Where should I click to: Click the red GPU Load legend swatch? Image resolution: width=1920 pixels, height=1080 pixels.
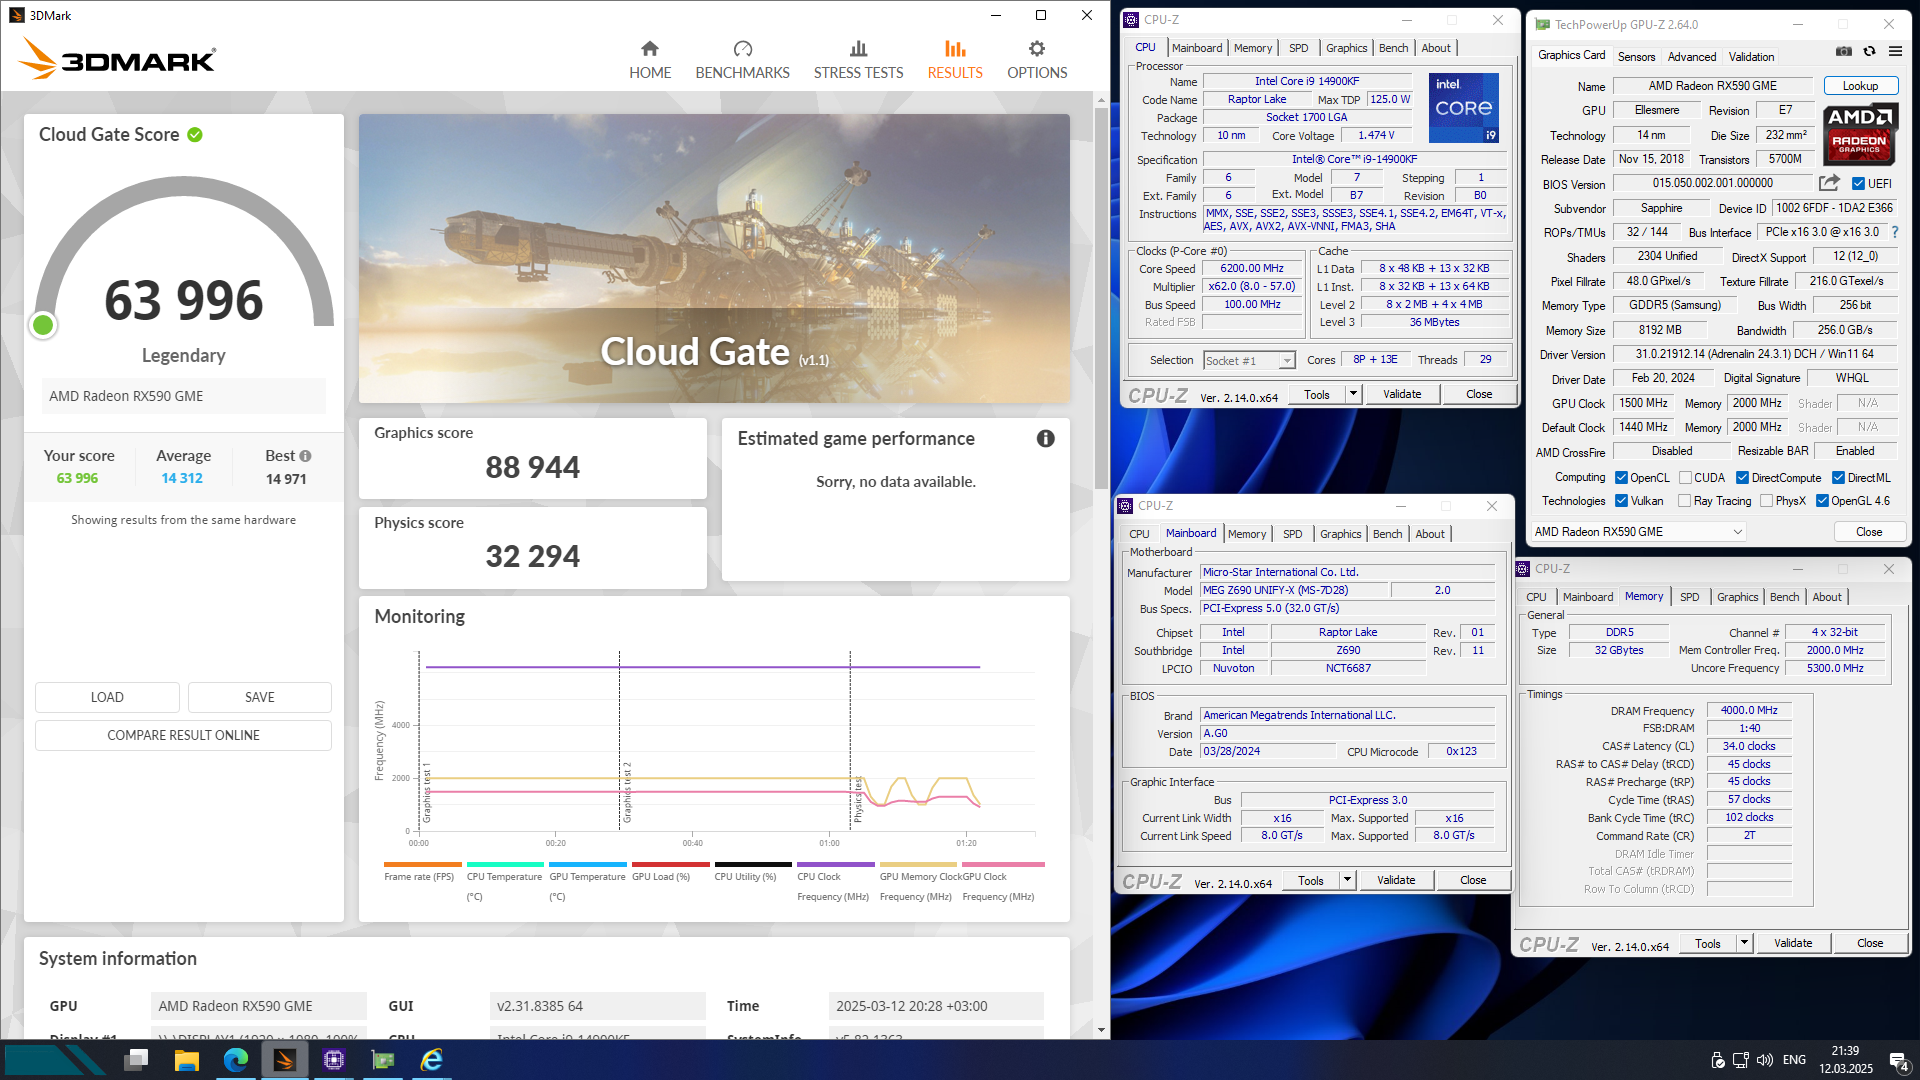click(670, 864)
